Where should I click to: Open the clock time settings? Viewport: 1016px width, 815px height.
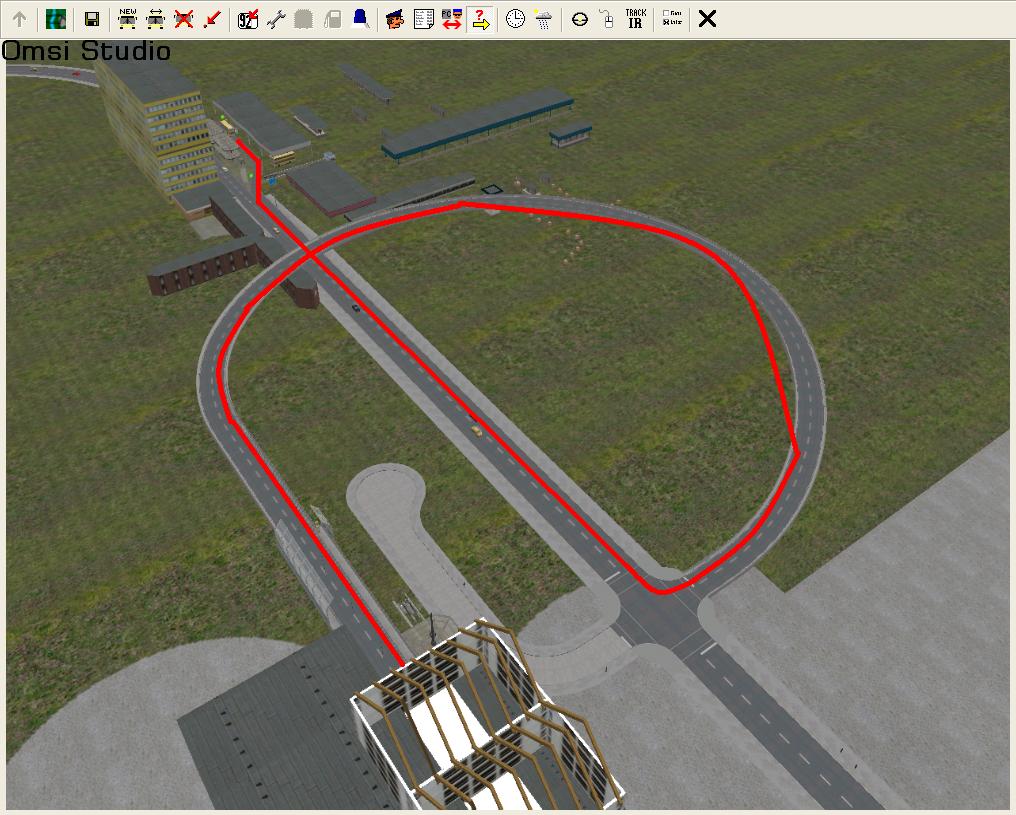(x=515, y=19)
